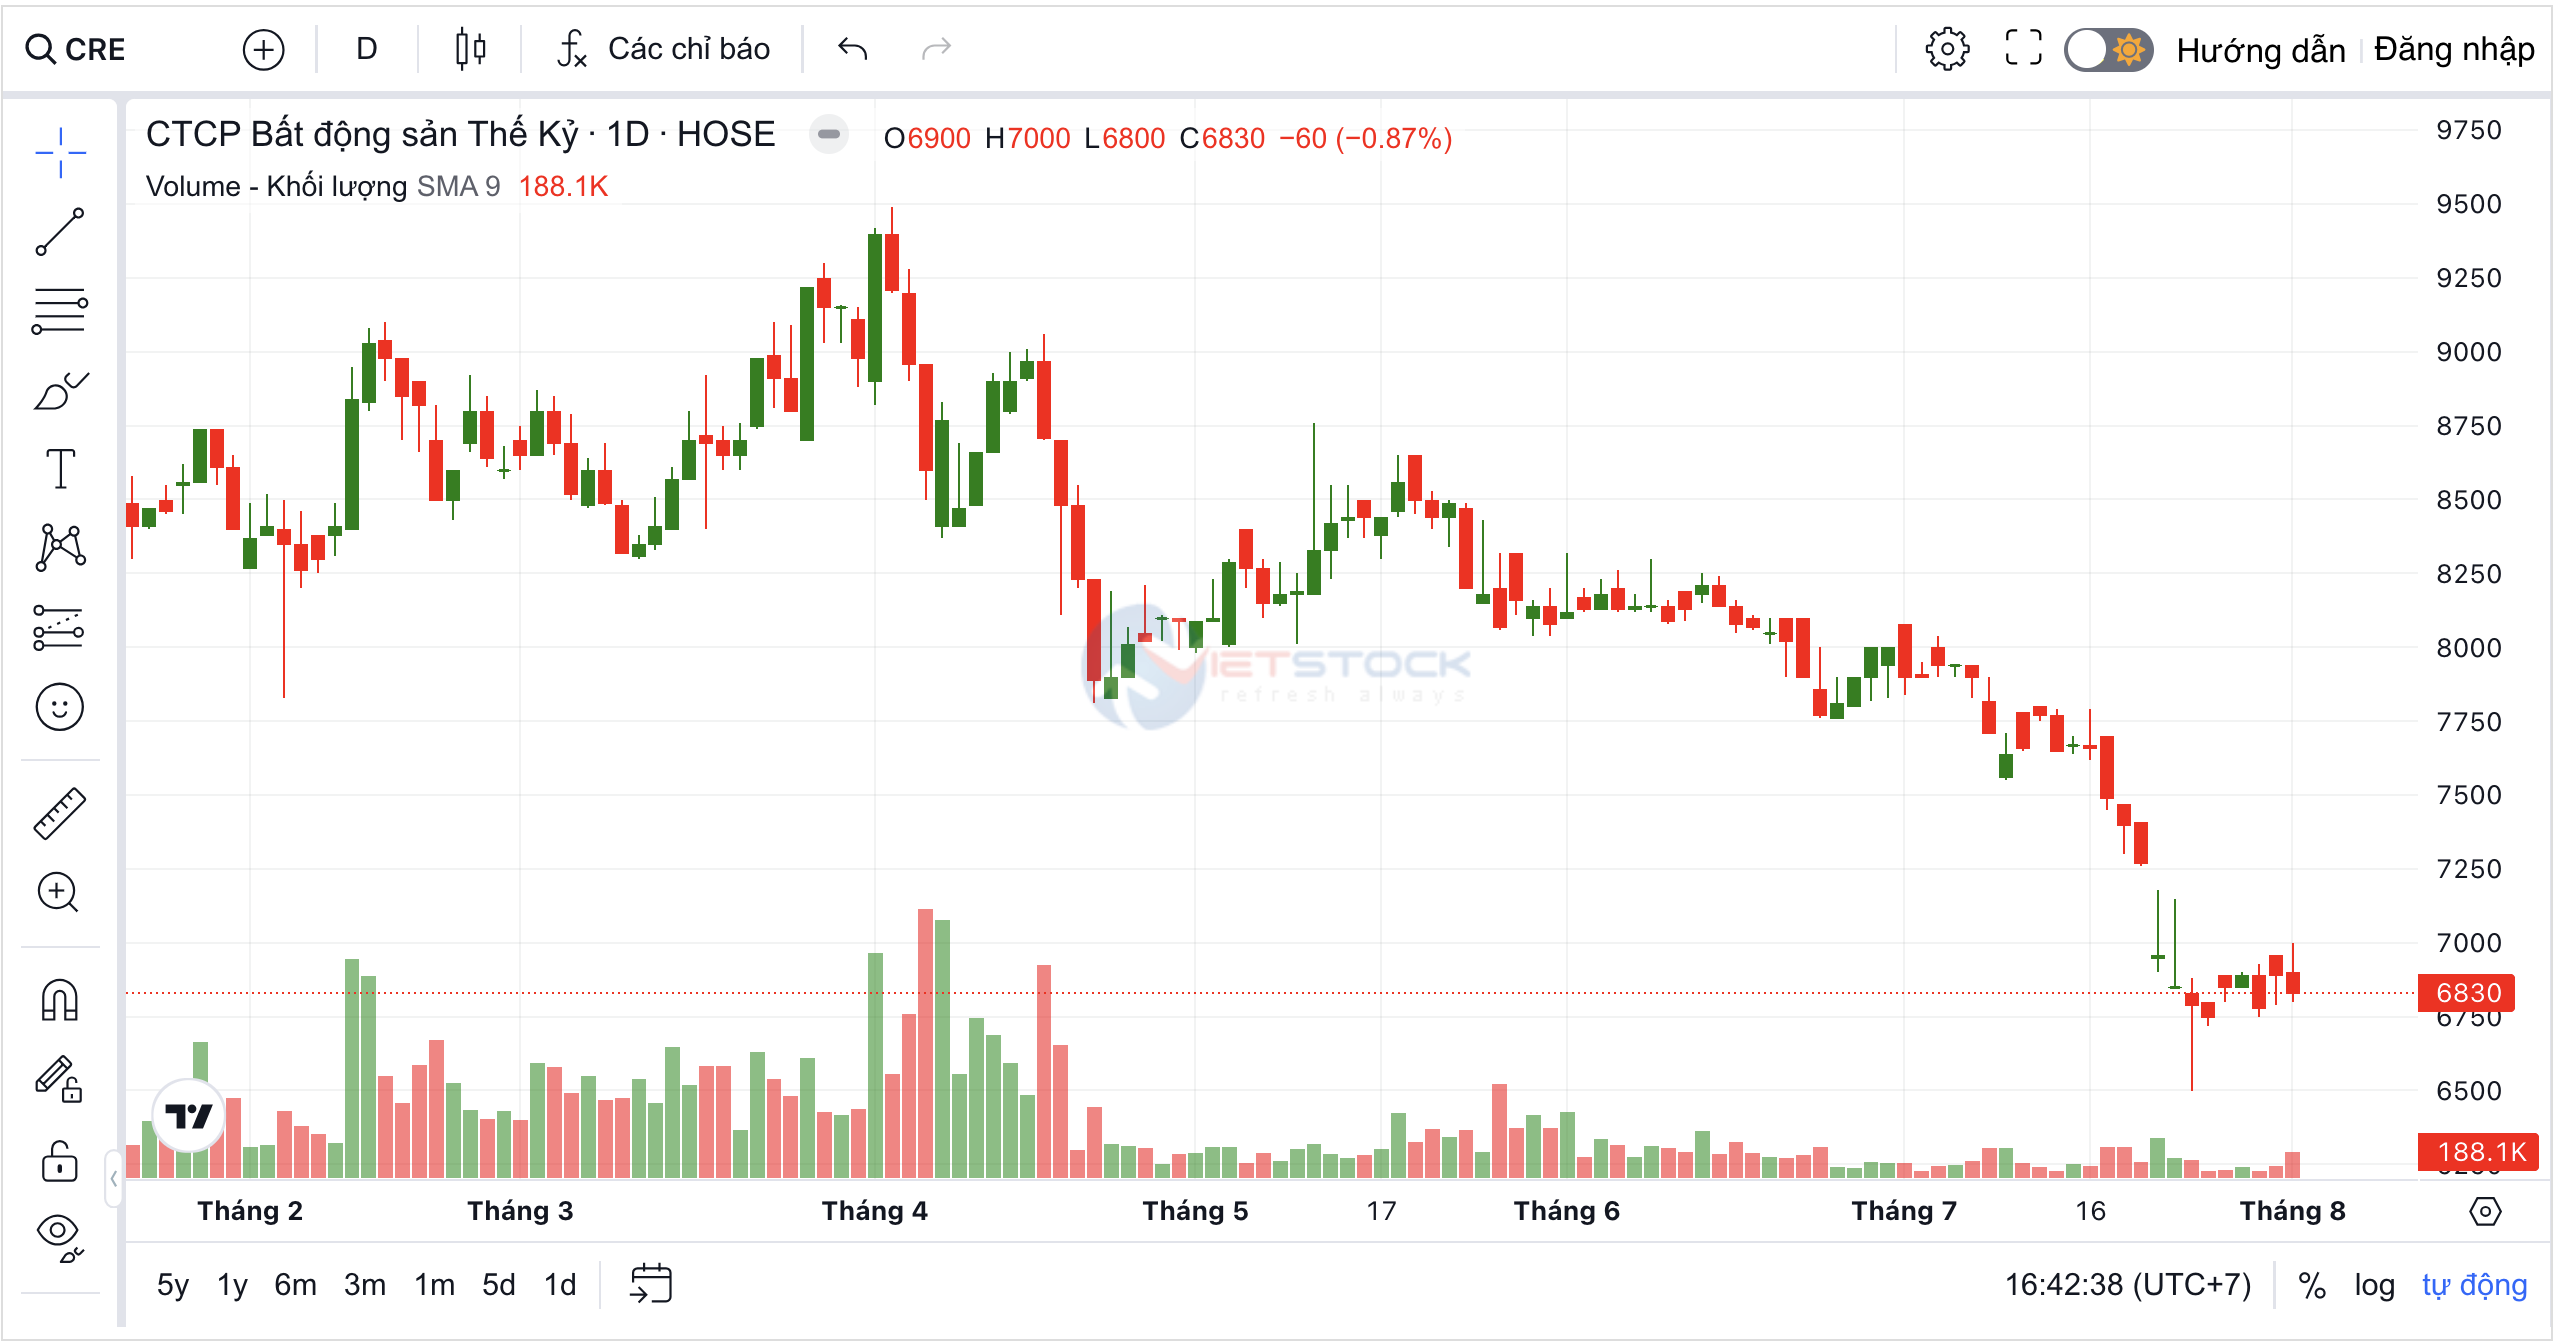The height and width of the screenshot is (1344, 2558).
Task: Open the Các chỉ báo indicators menu
Action: coord(664,49)
